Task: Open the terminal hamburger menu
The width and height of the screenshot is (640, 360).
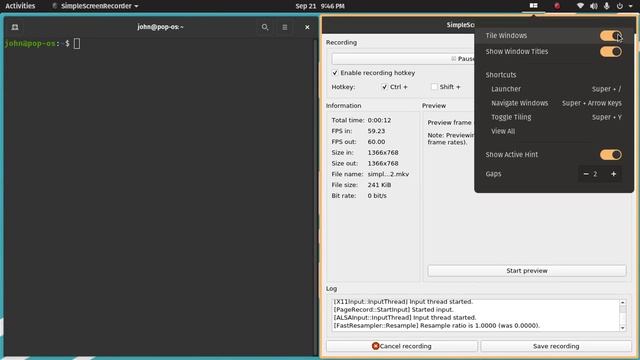Action: tap(285, 27)
